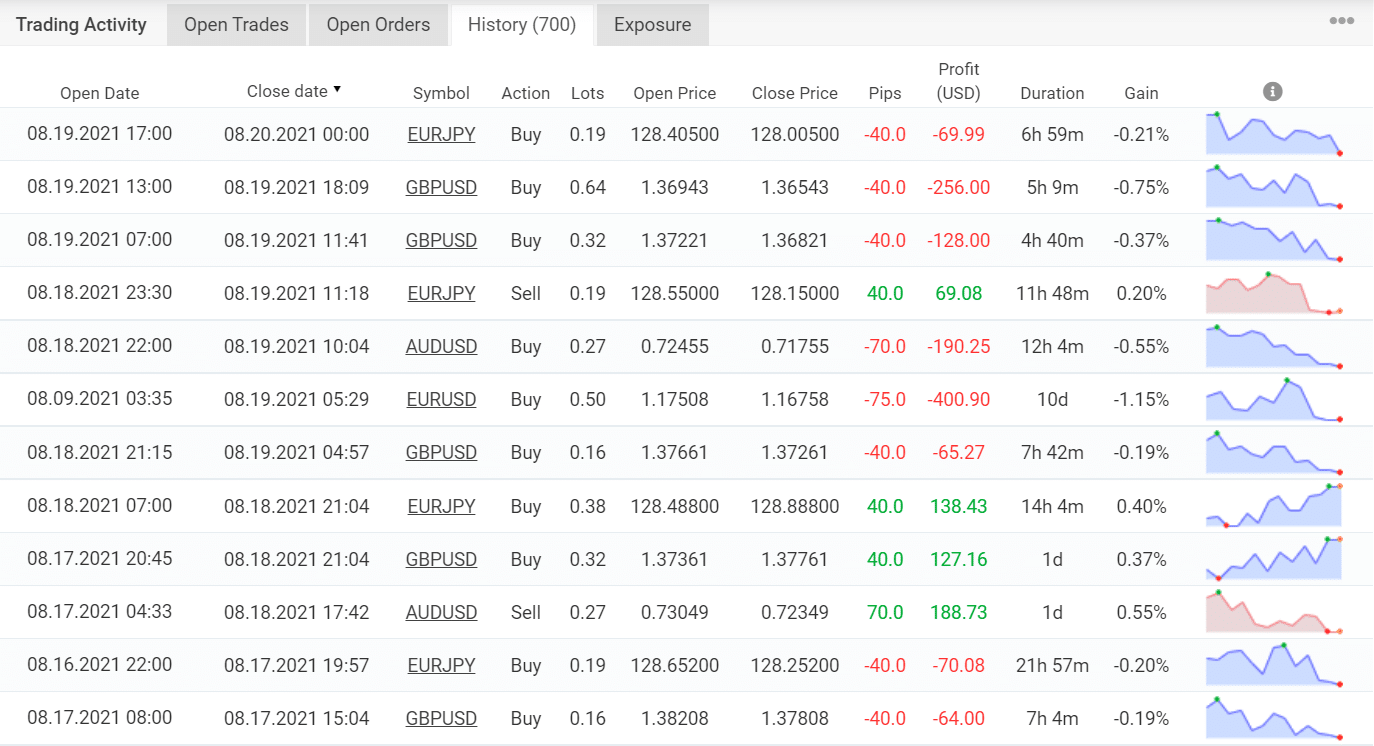Select the 0.55% gain value

1141,612
